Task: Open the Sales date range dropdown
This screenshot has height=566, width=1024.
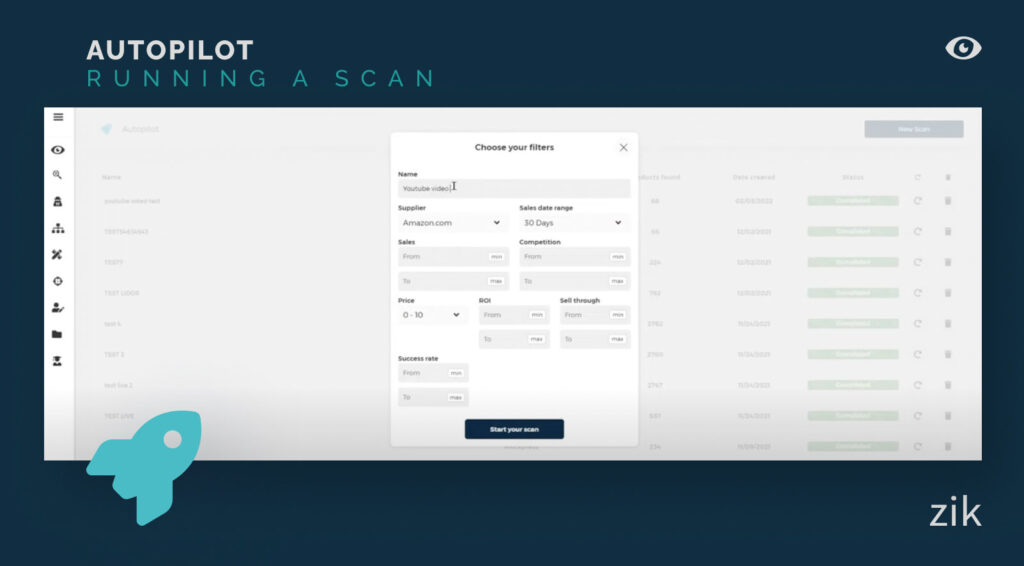Action: [x=574, y=223]
